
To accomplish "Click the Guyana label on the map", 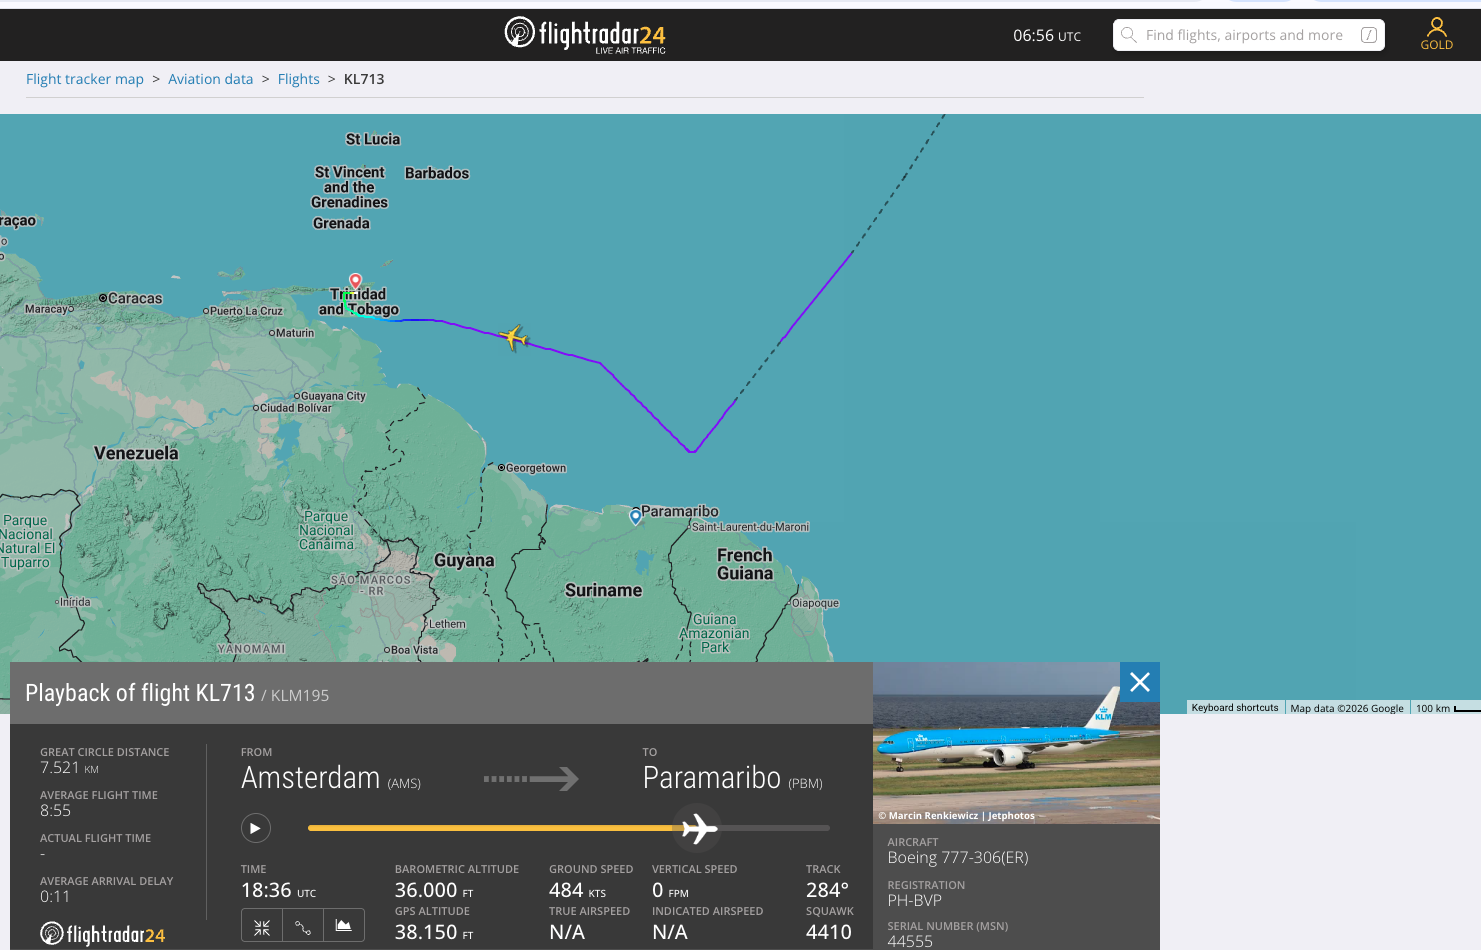I will click(x=464, y=561).
